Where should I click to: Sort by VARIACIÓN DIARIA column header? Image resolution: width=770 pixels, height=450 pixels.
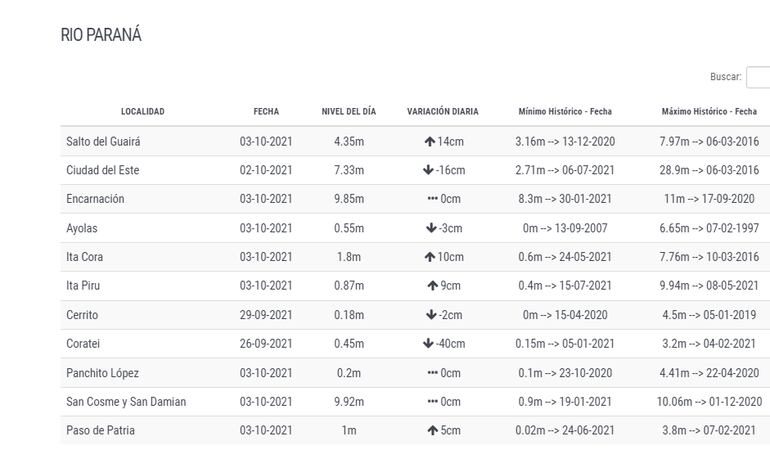point(443,111)
